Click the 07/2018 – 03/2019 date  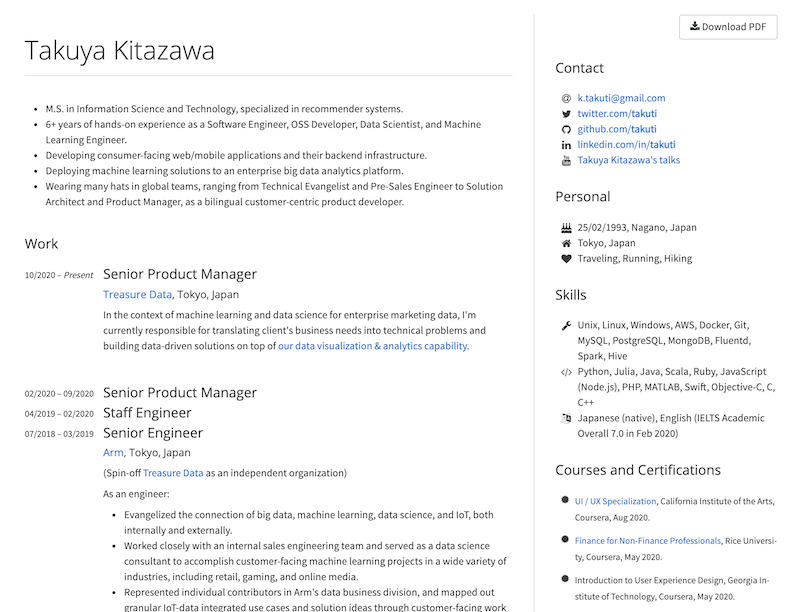59,434
